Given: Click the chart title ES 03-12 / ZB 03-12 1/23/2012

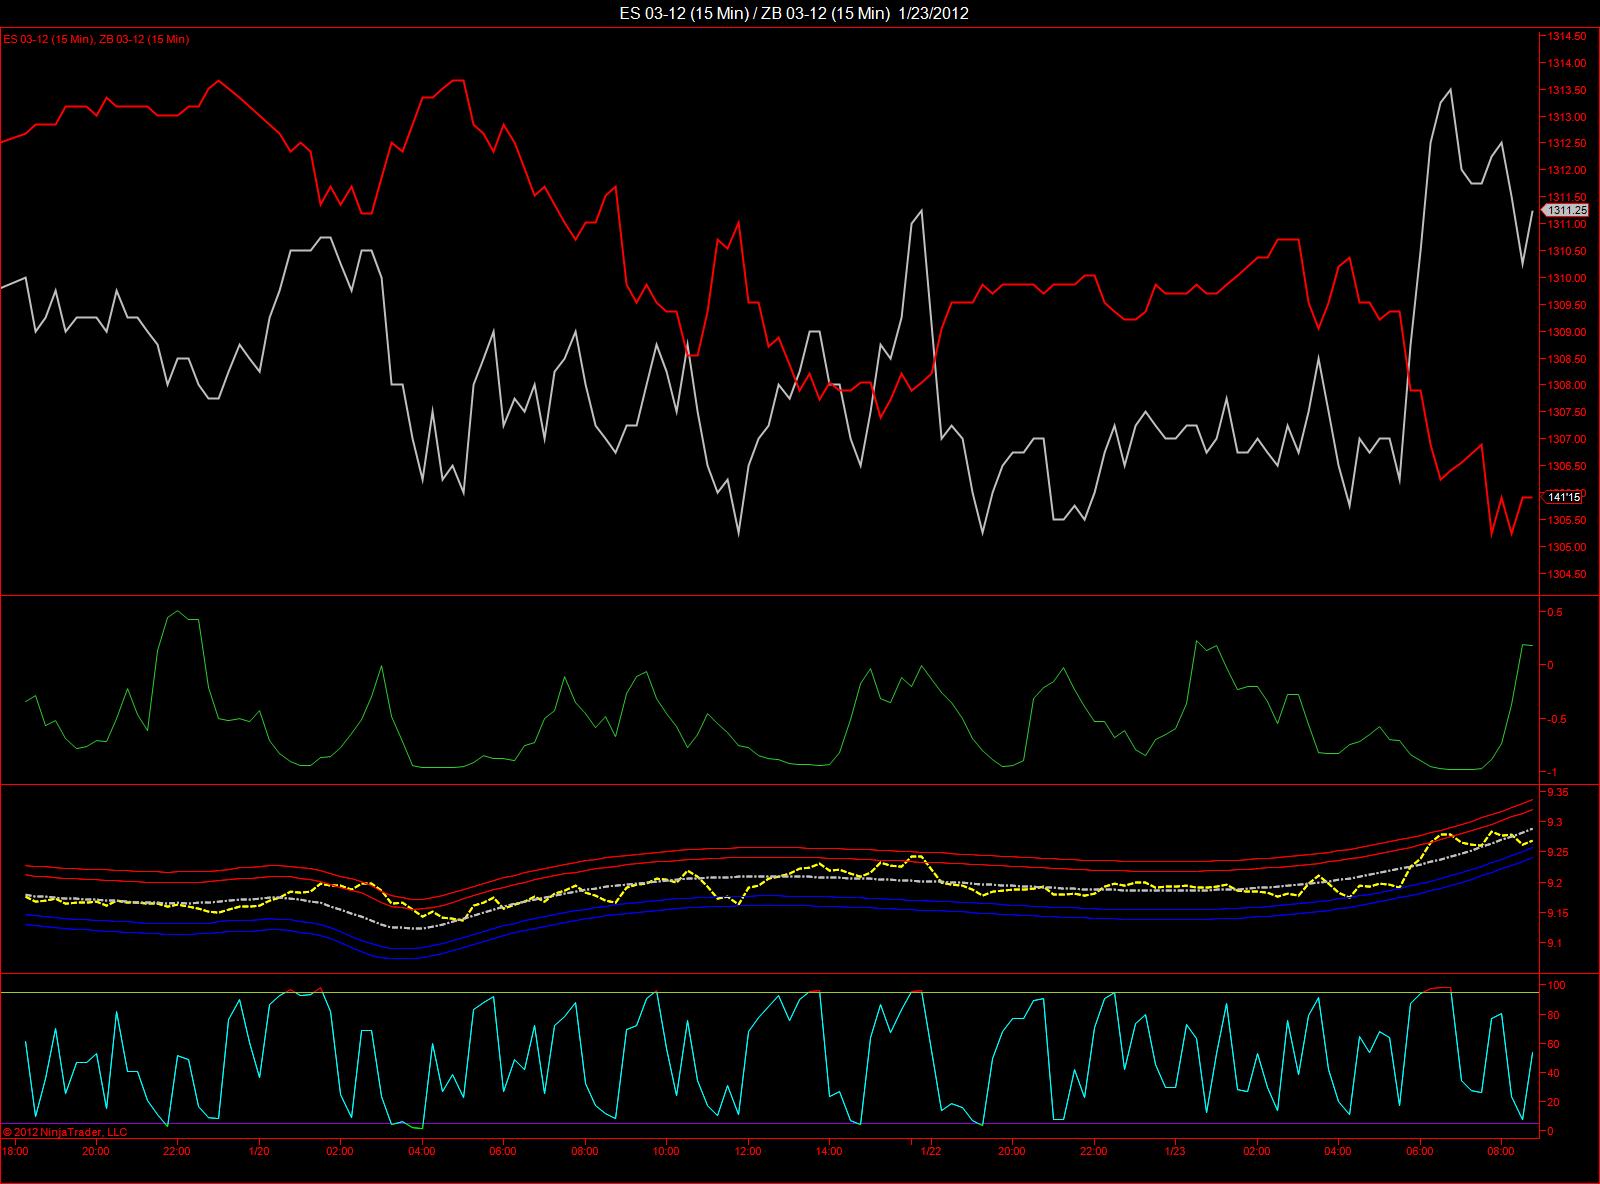Looking at the screenshot, I should coord(794,13).
